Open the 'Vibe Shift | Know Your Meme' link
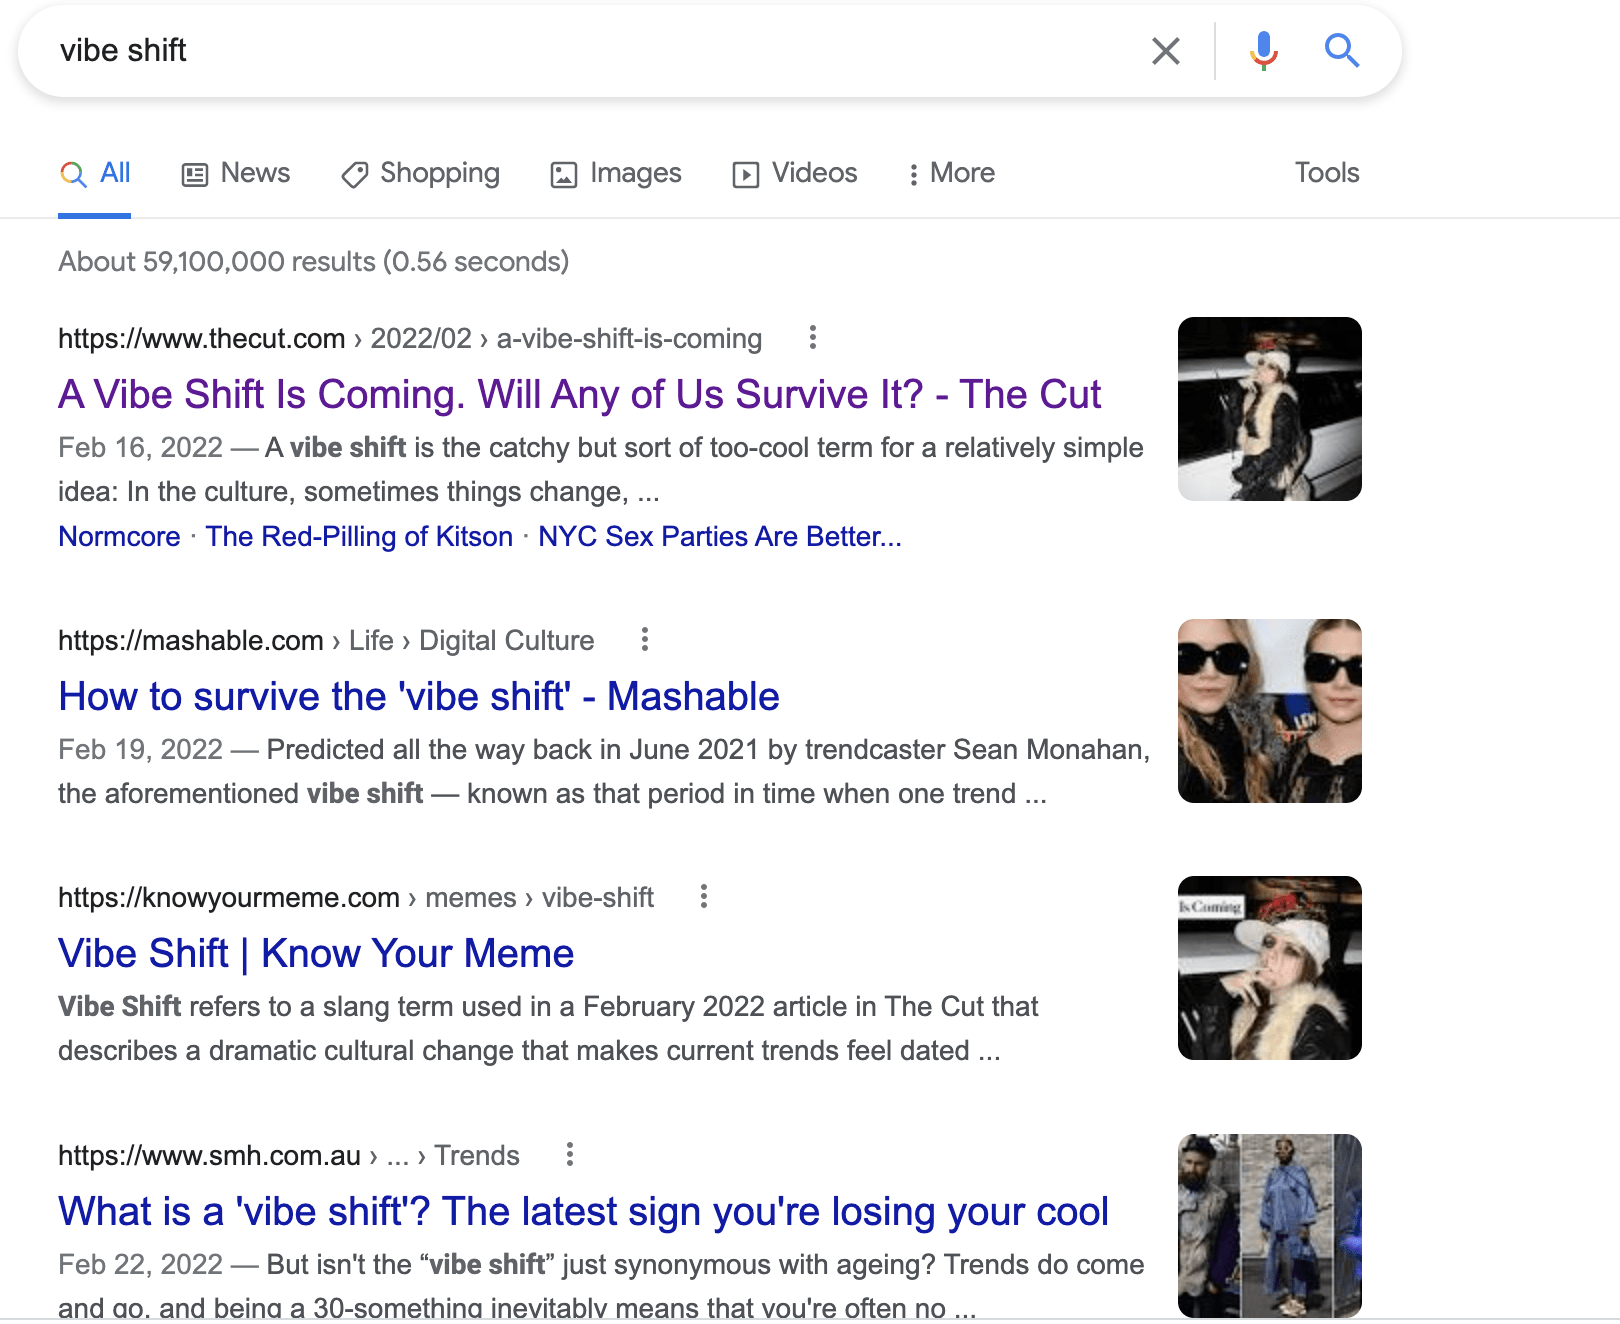Image resolution: width=1620 pixels, height=1324 pixels. 316,954
